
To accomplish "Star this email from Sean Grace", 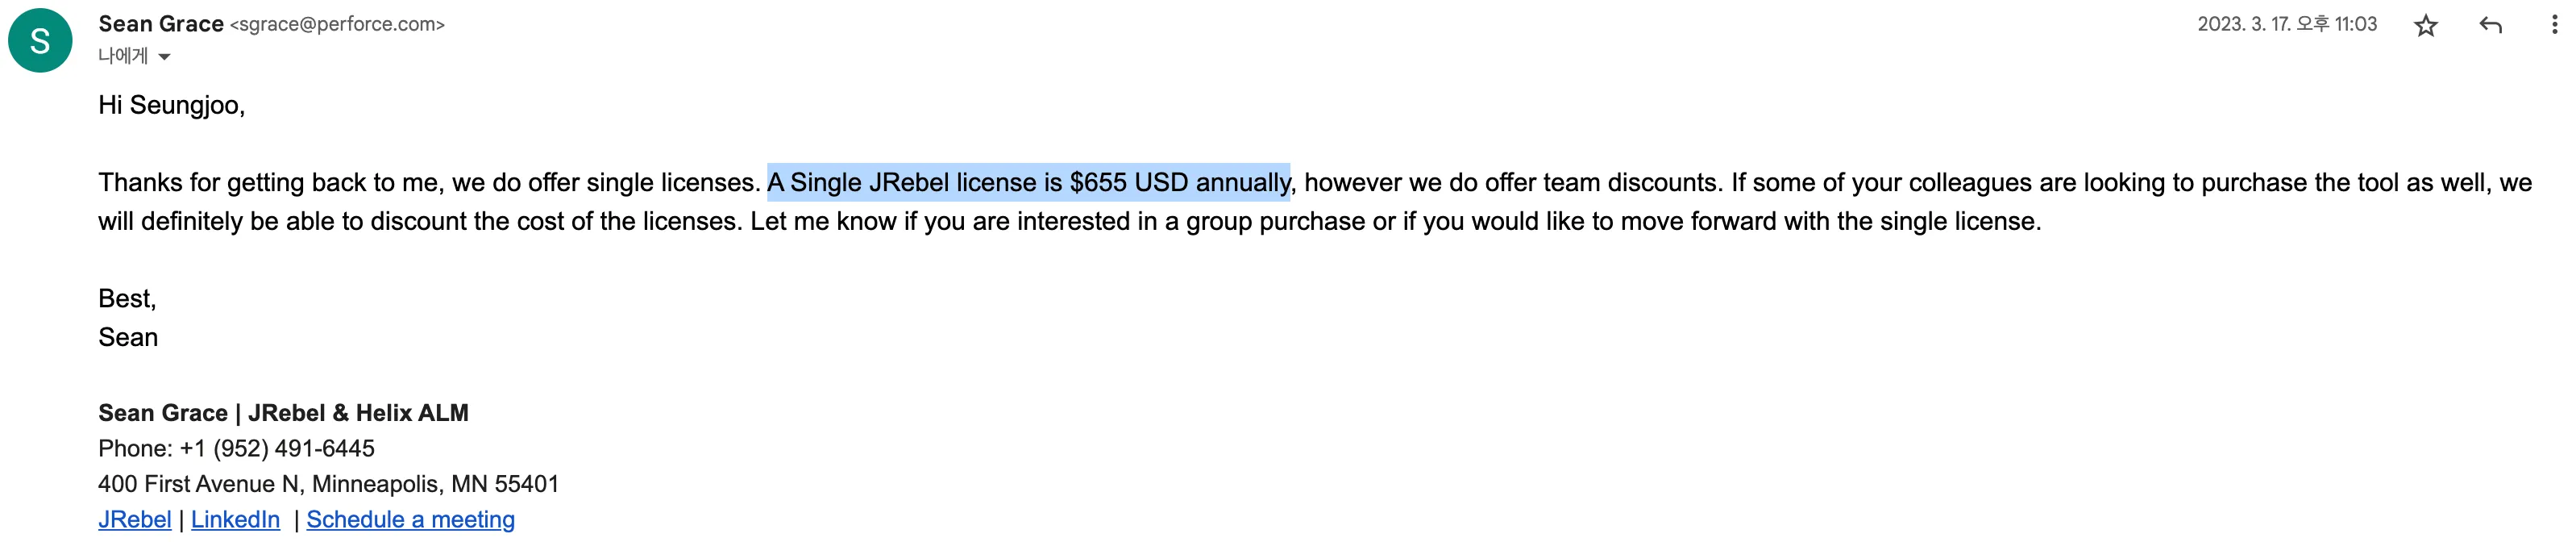I will pyautogui.click(x=2425, y=25).
